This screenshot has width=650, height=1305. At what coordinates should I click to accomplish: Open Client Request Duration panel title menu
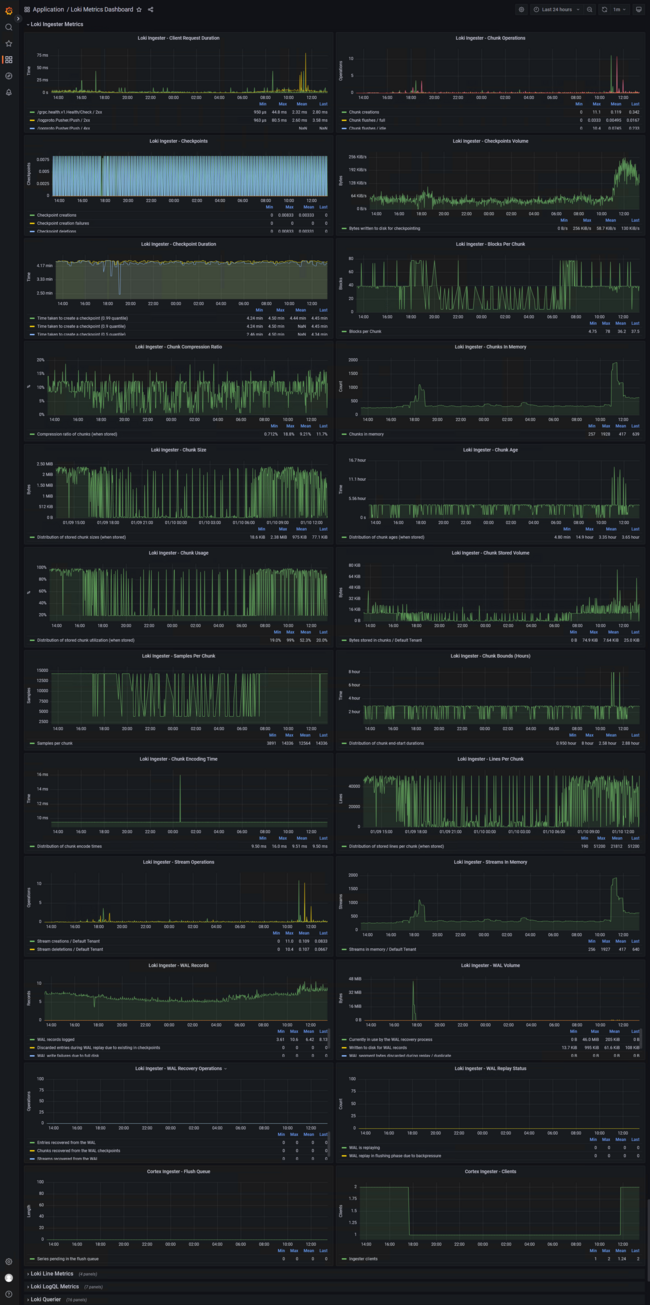(178, 38)
